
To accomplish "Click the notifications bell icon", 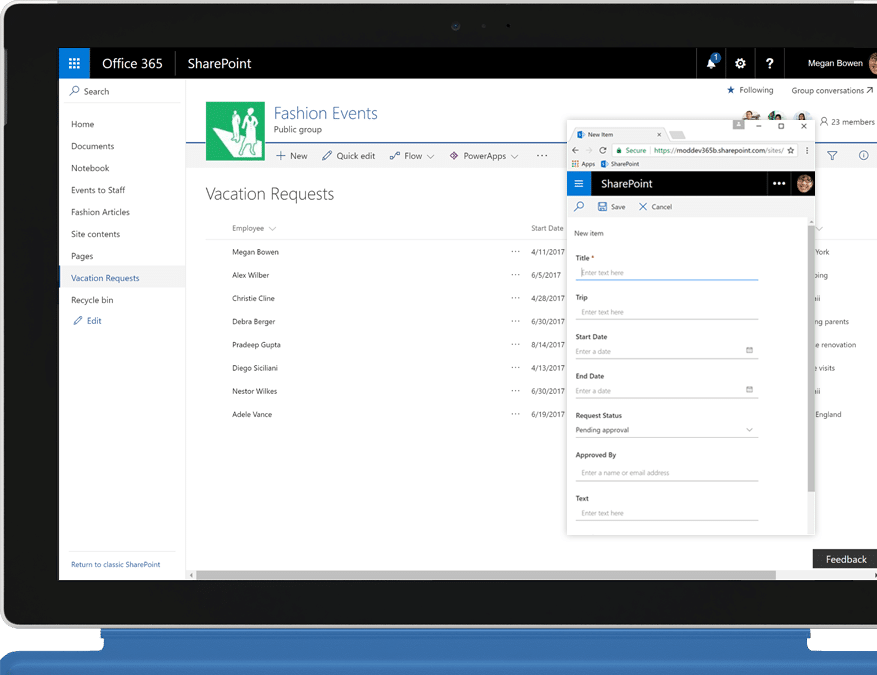I will (711, 63).
